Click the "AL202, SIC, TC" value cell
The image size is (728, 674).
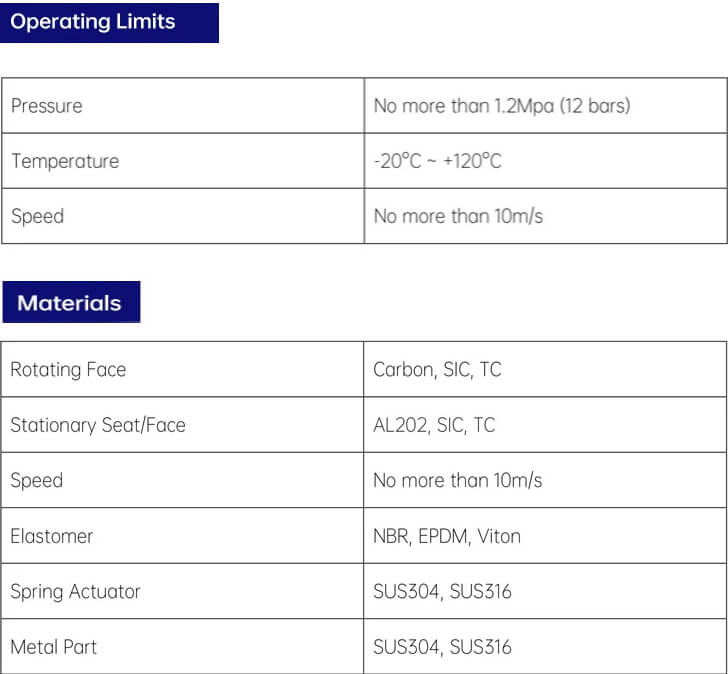pyautogui.click(x=434, y=425)
